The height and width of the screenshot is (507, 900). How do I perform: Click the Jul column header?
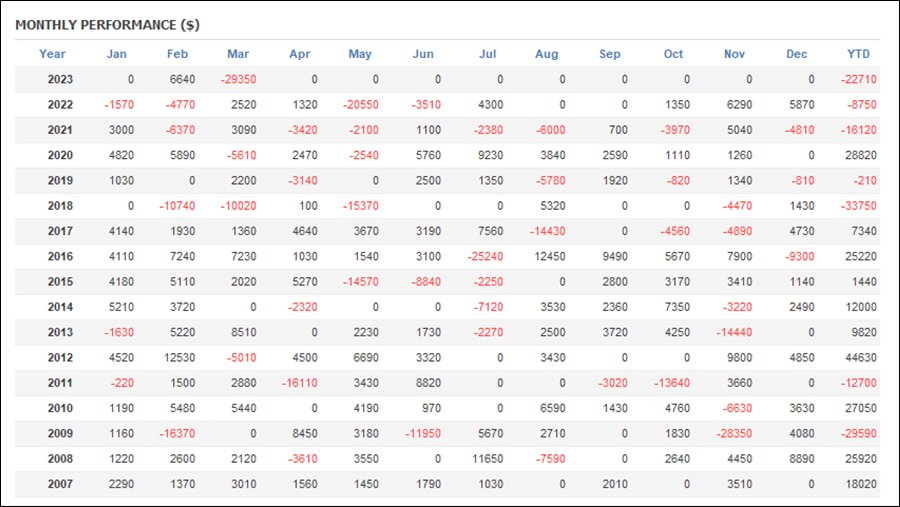(487, 54)
